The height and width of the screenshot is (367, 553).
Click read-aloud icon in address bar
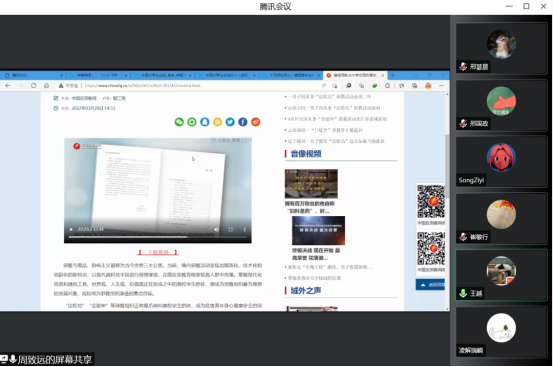point(324,86)
